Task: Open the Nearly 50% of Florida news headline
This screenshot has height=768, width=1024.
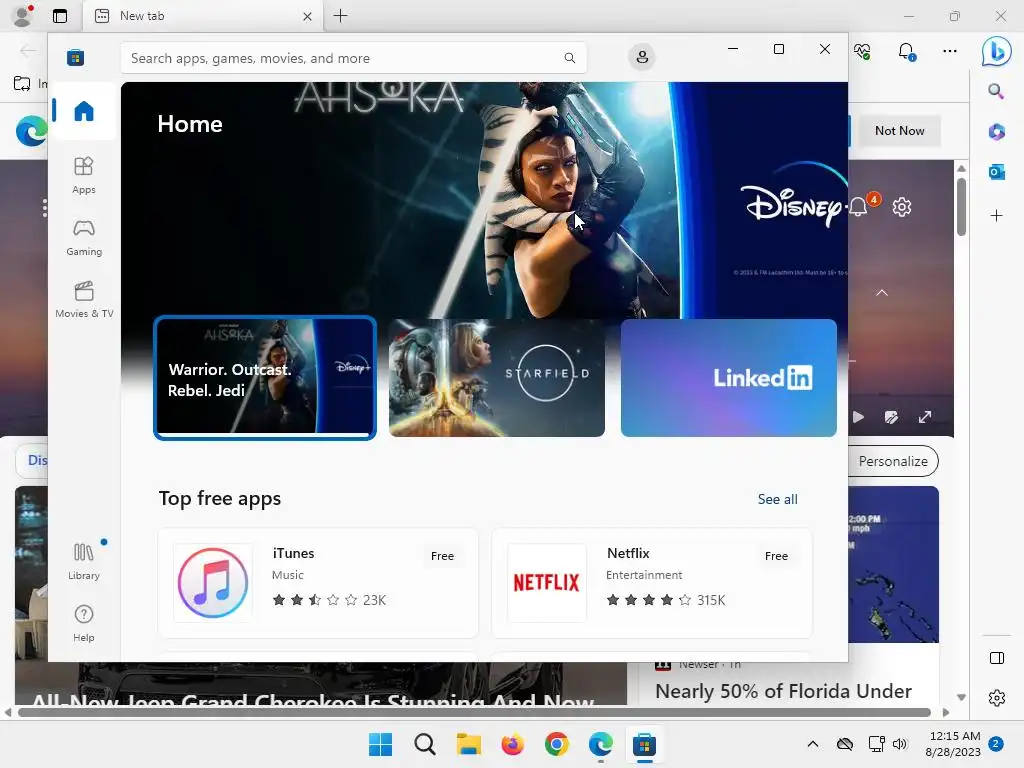Action: 783,691
